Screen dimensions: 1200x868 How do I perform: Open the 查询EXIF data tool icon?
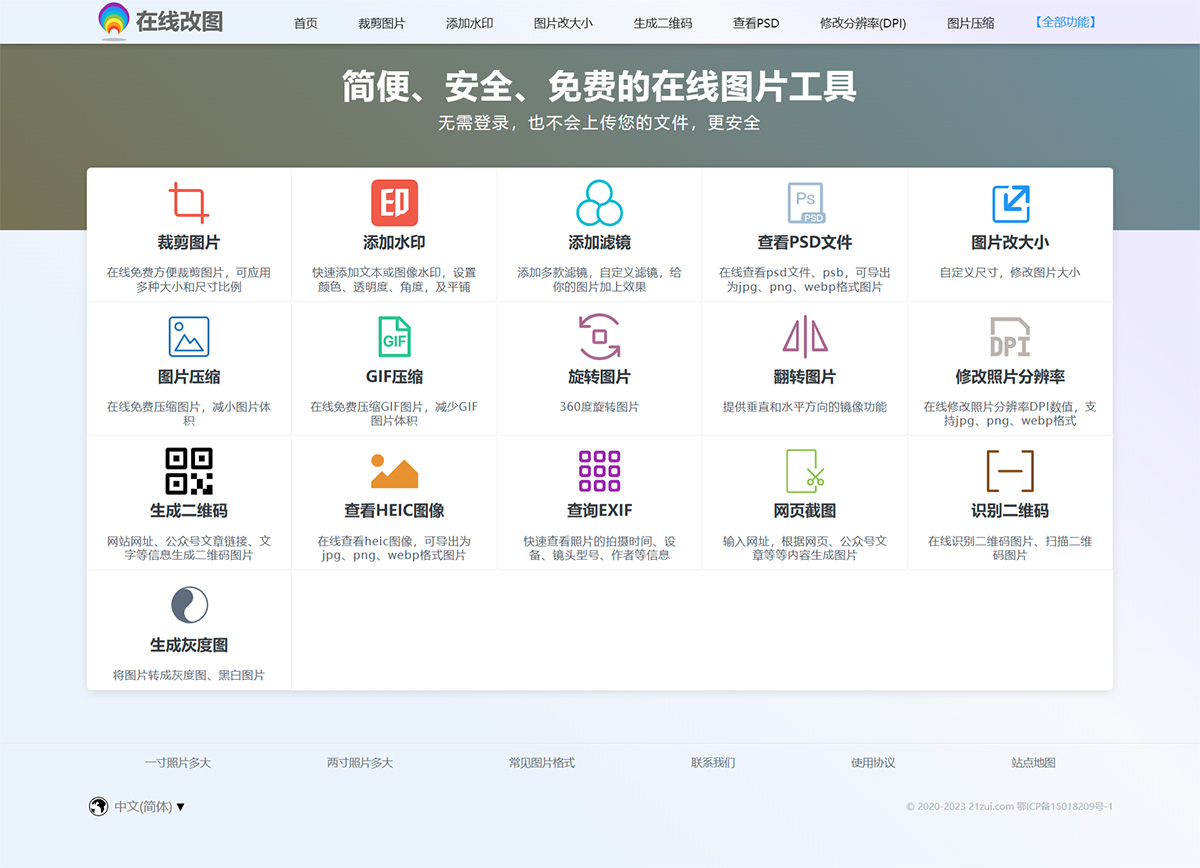point(599,470)
